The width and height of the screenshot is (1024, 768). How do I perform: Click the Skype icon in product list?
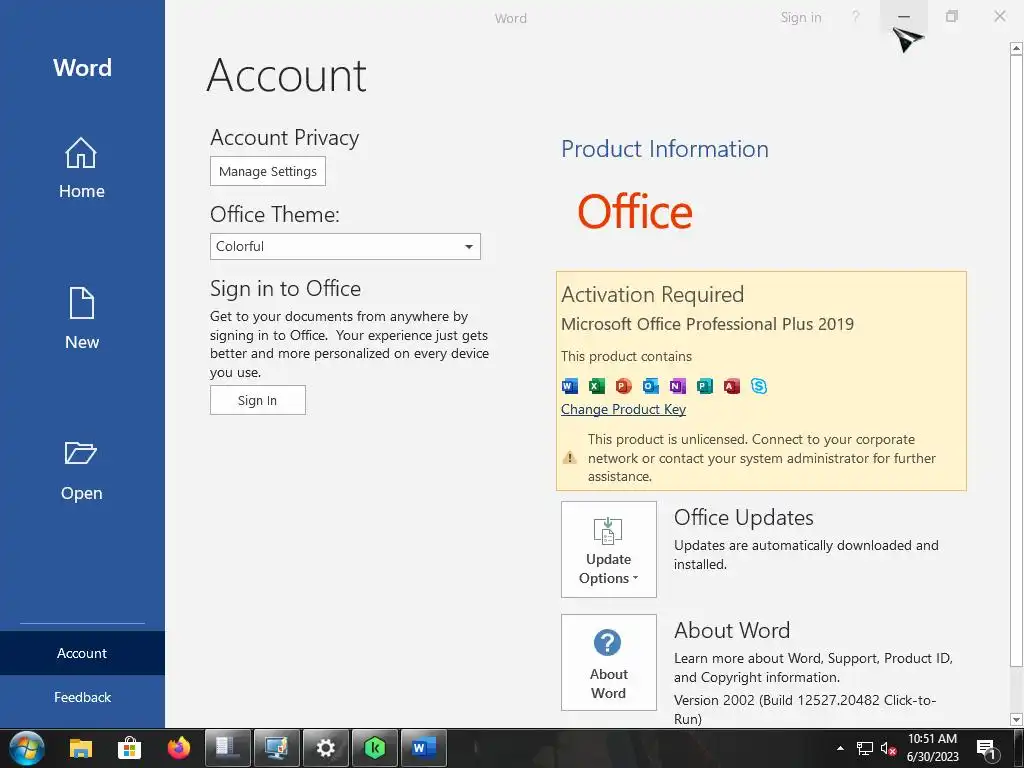(759, 386)
